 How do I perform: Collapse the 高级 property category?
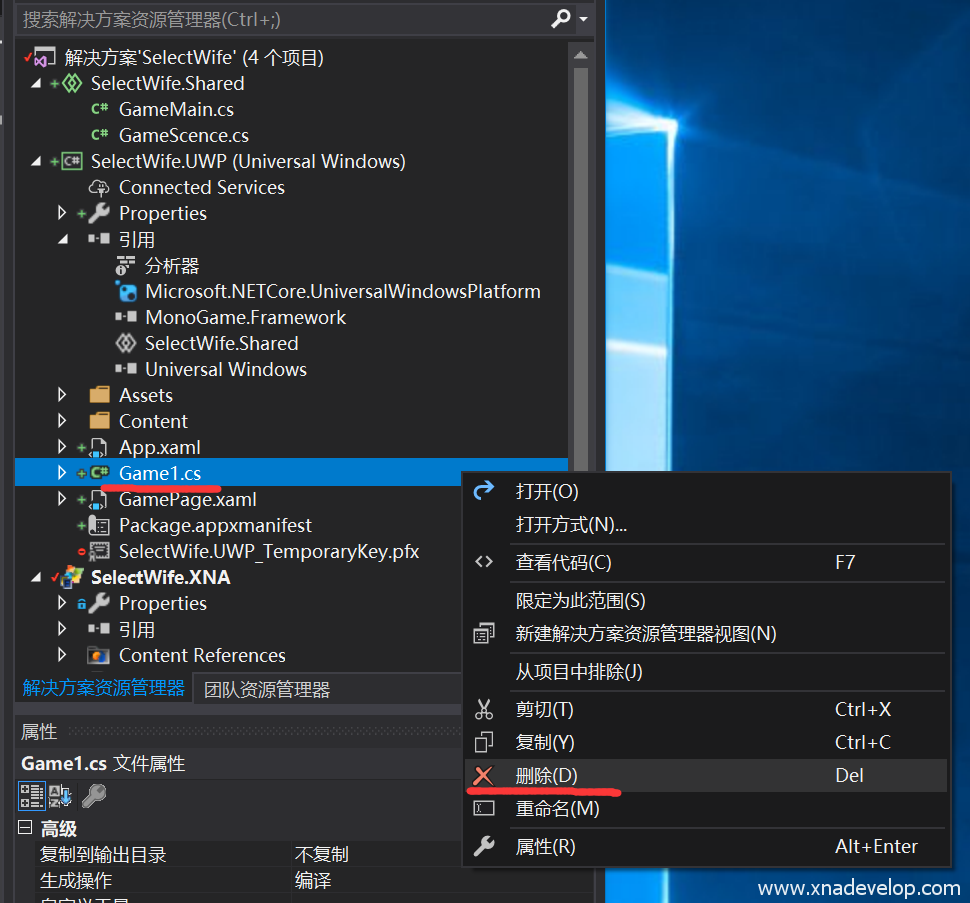(26, 829)
